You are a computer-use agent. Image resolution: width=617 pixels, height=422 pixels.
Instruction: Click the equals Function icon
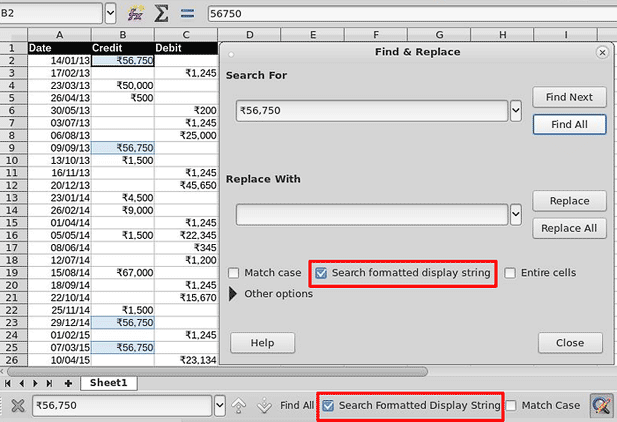(x=187, y=14)
